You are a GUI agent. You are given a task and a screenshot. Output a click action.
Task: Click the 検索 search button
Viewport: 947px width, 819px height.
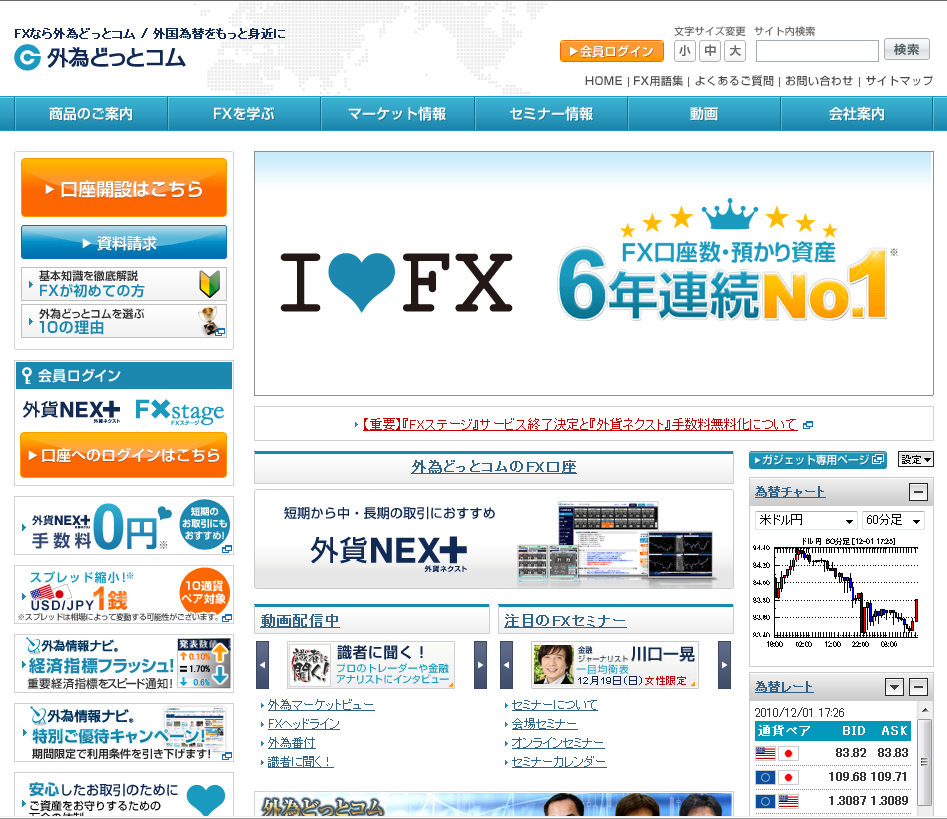[x=907, y=50]
